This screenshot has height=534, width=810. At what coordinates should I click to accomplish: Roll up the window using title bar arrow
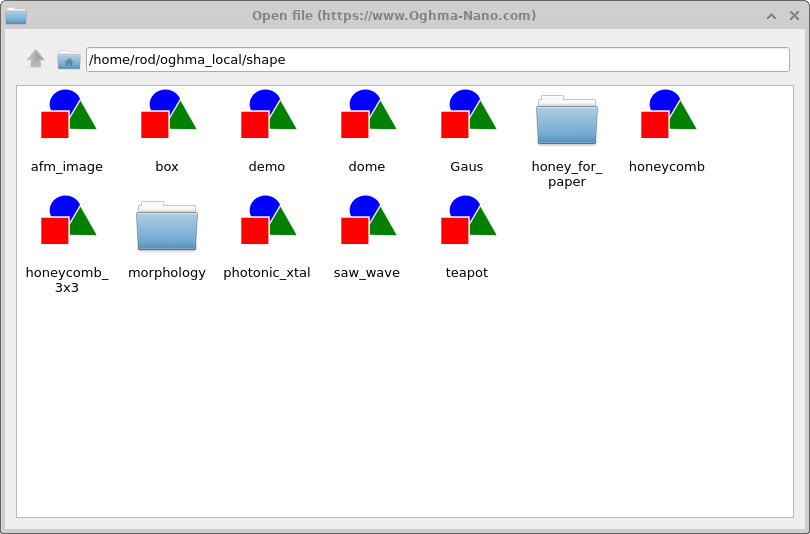pyautogui.click(x=771, y=16)
